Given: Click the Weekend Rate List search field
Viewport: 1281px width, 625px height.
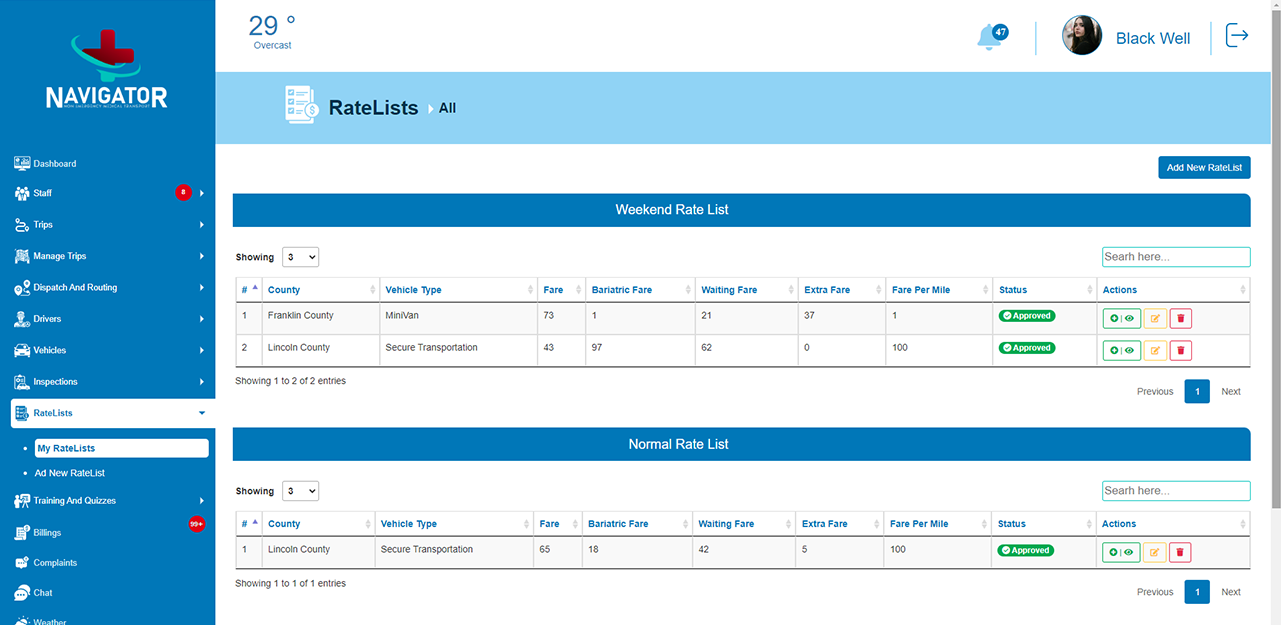Looking at the screenshot, I should (1175, 257).
